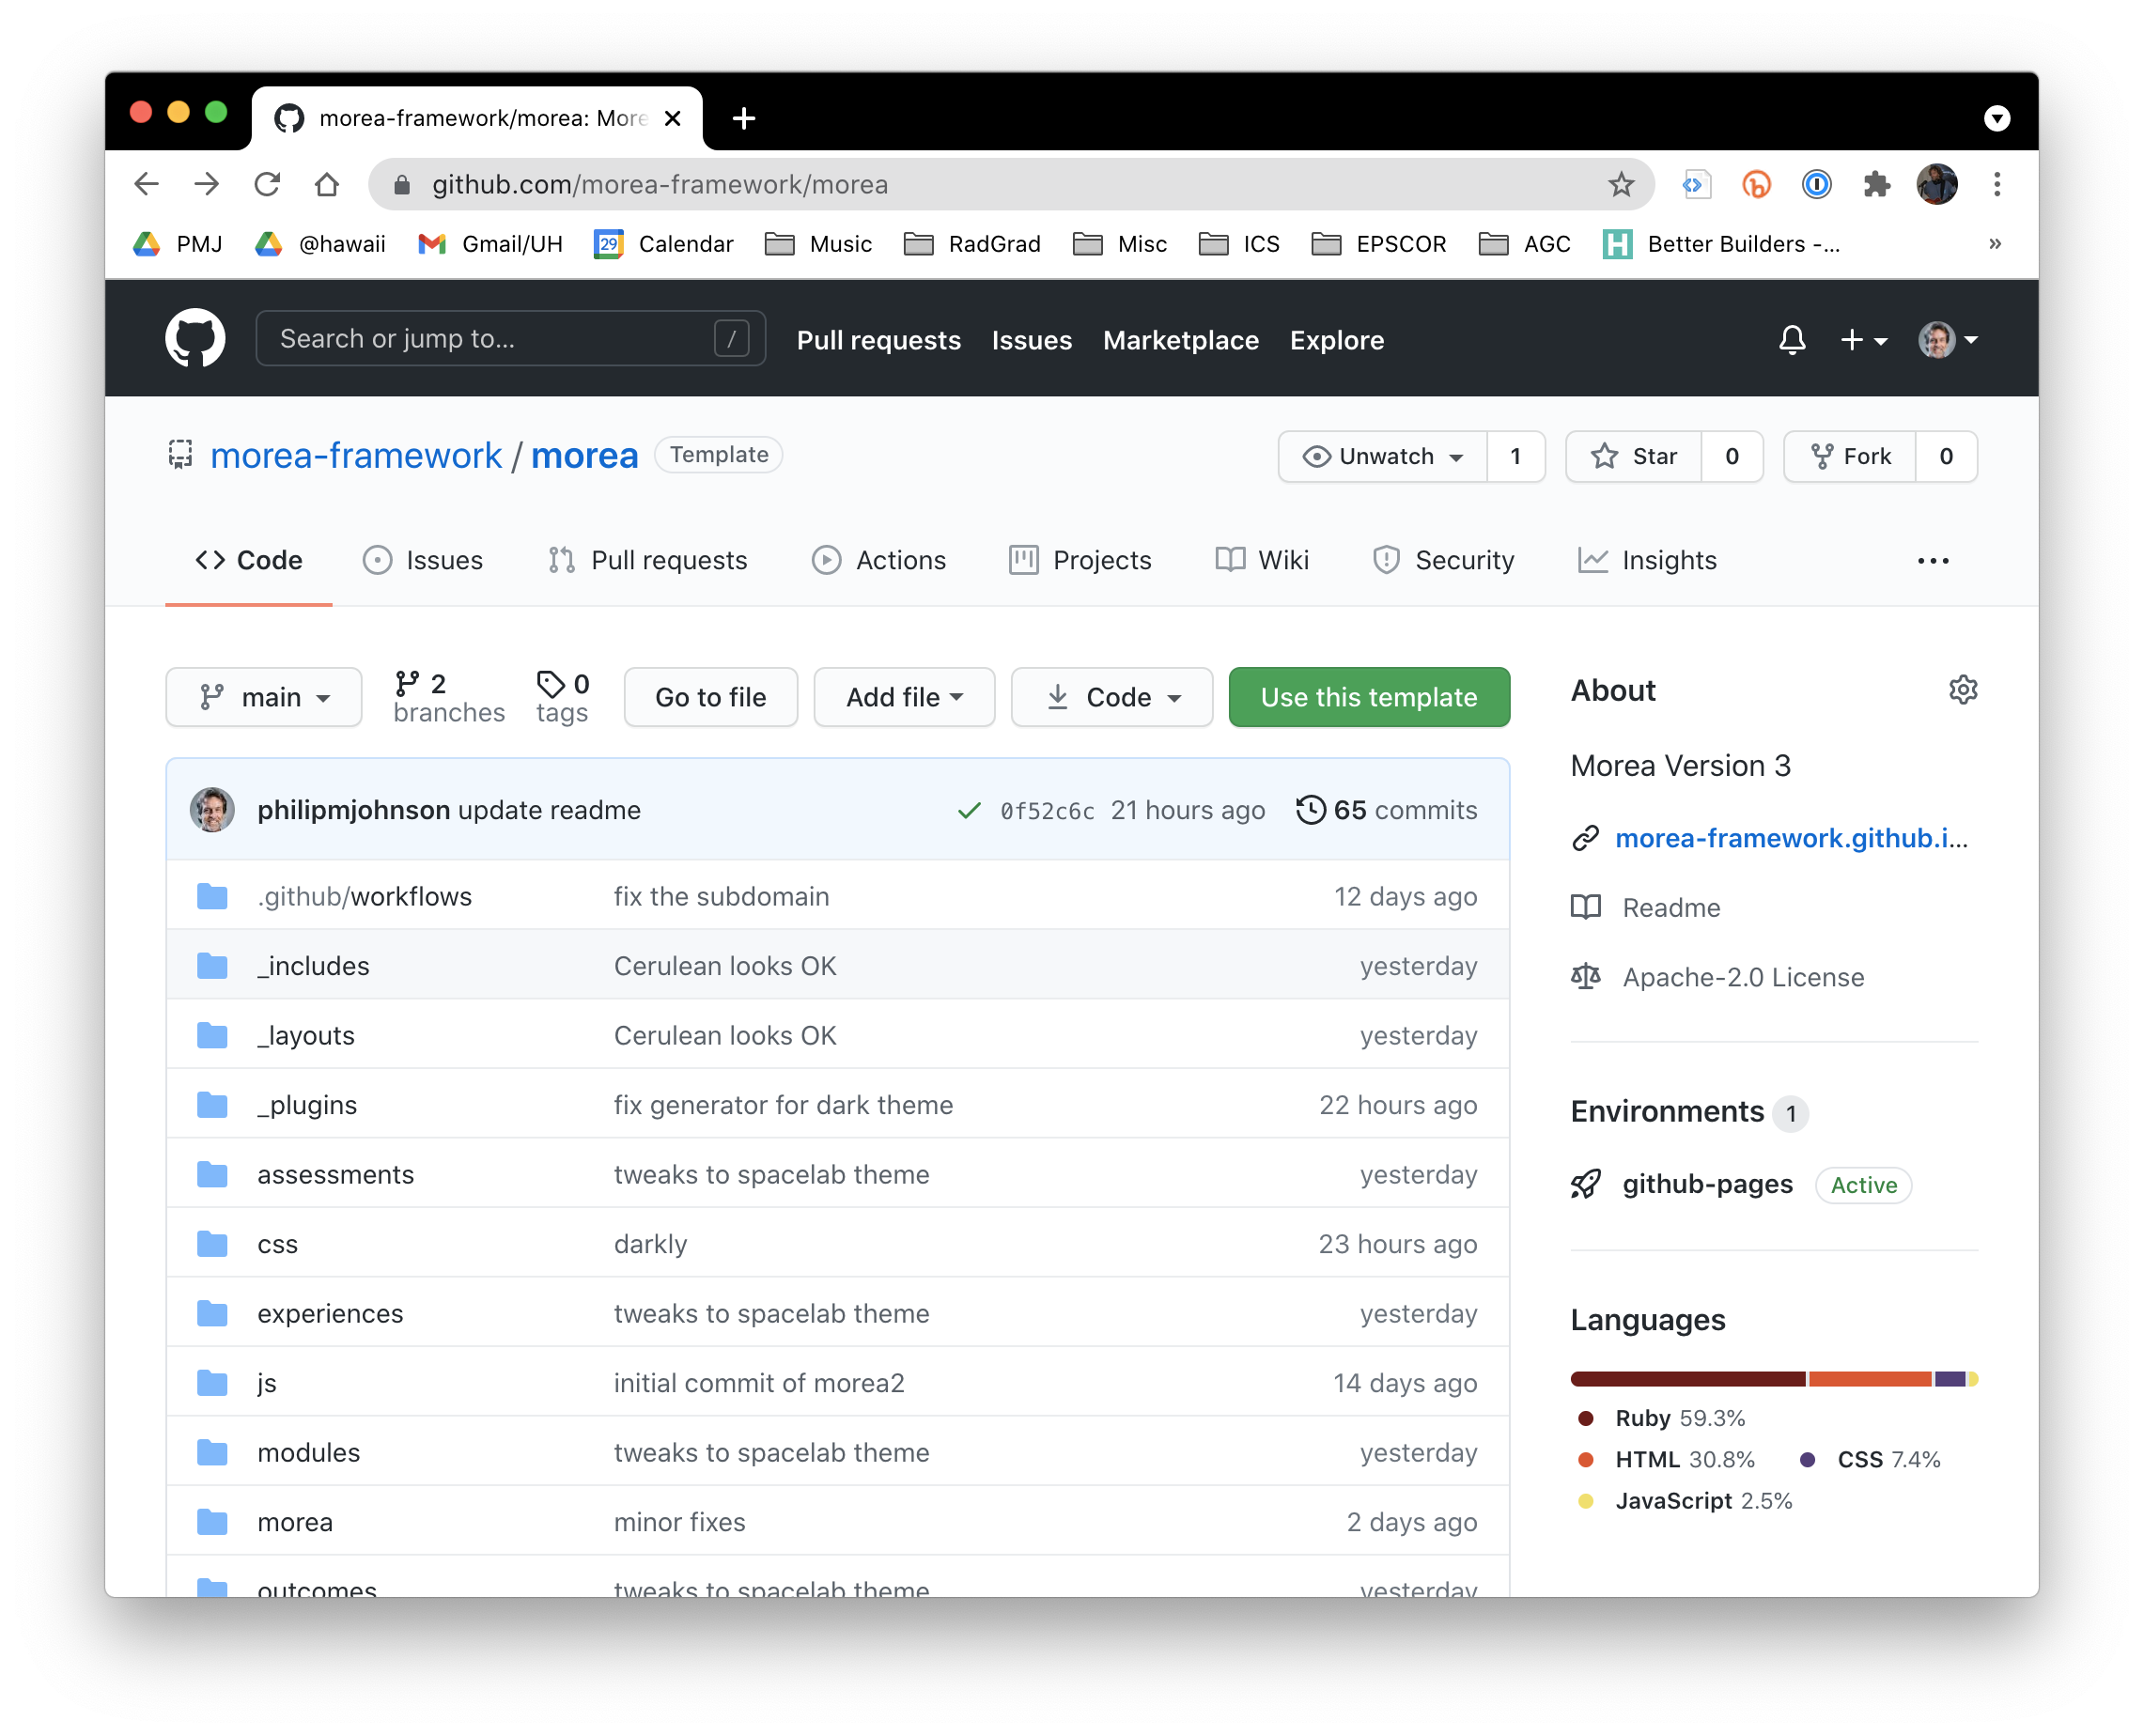Click the _includes folder icon
The image size is (2144, 1736).
(x=212, y=965)
